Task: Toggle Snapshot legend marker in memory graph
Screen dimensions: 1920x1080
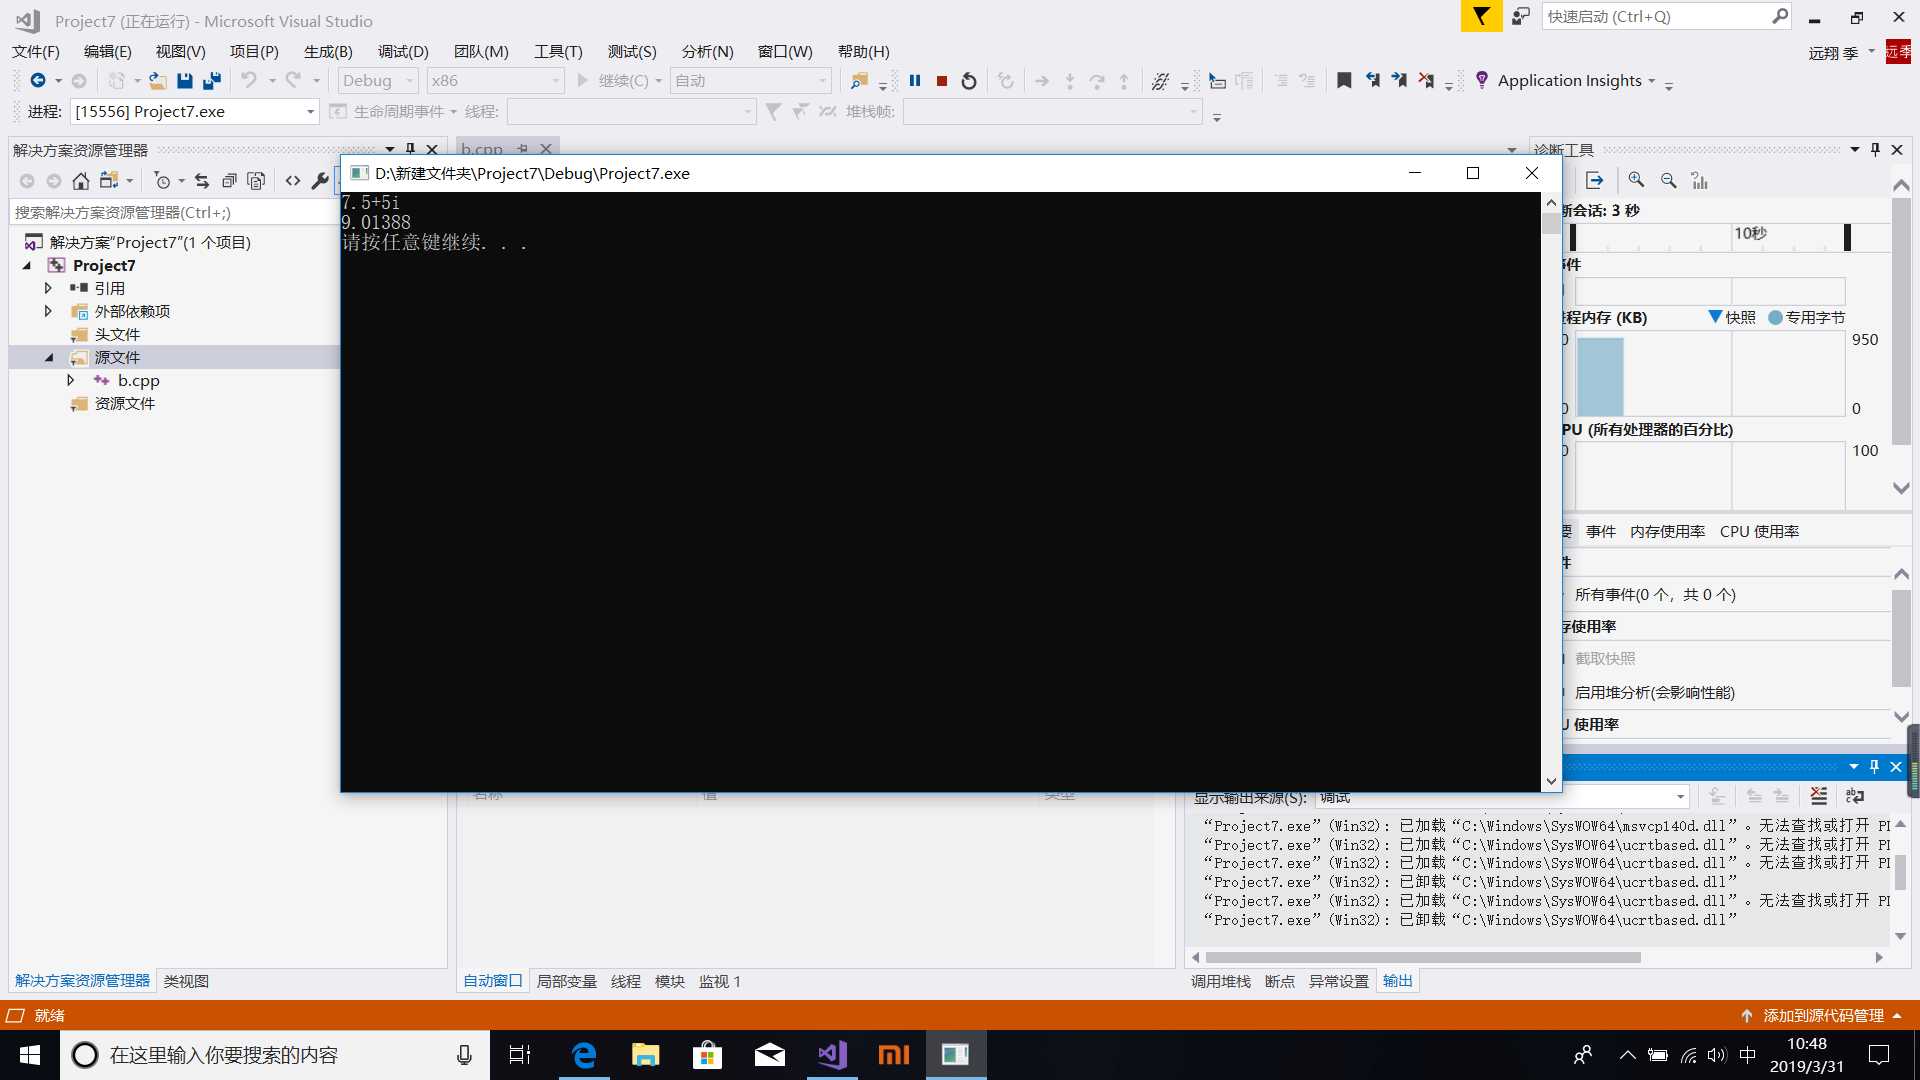Action: point(1714,317)
